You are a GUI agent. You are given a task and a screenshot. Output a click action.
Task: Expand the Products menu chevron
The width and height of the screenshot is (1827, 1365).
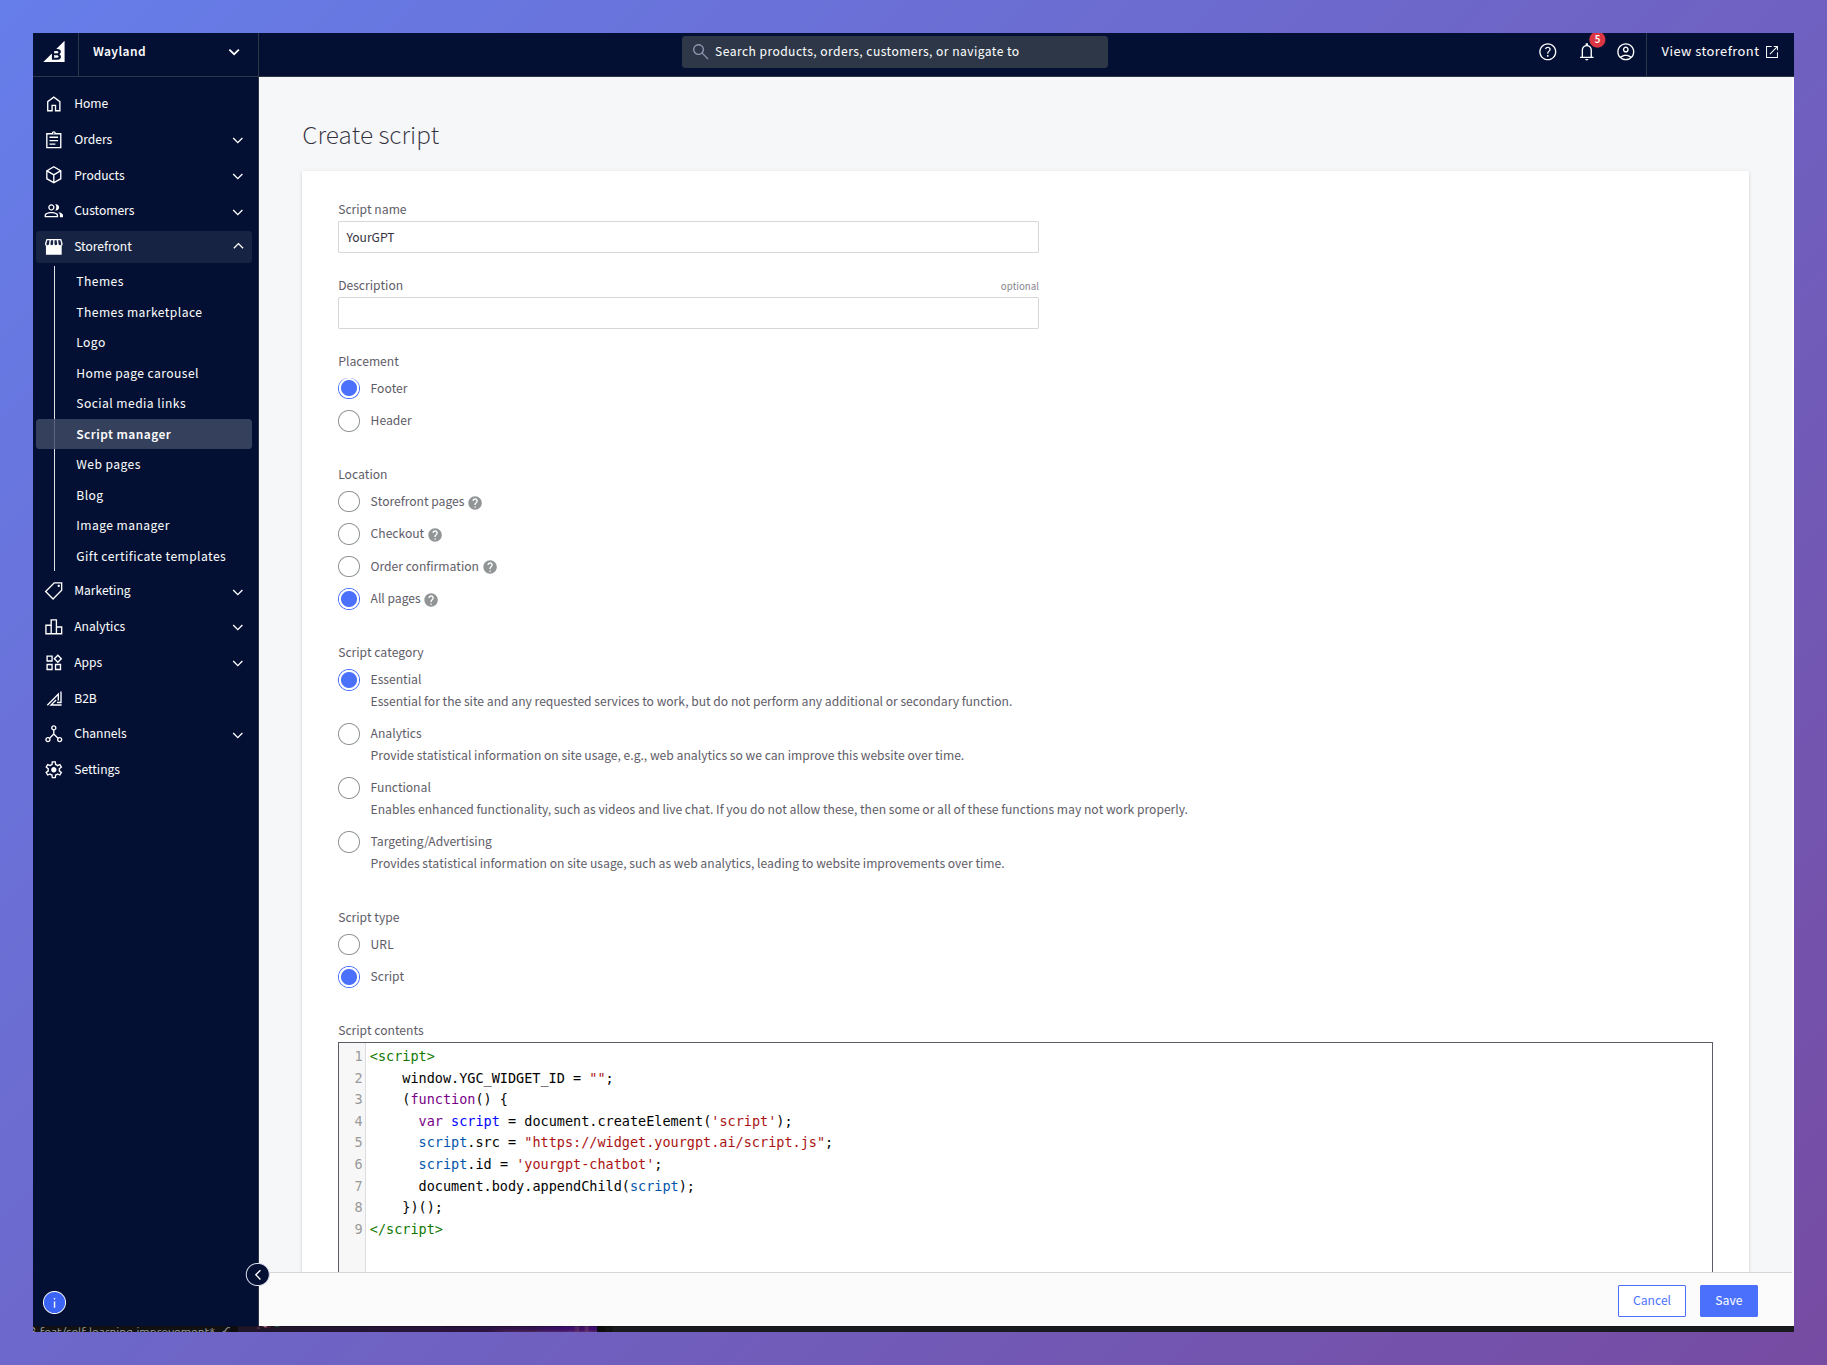[238, 176]
